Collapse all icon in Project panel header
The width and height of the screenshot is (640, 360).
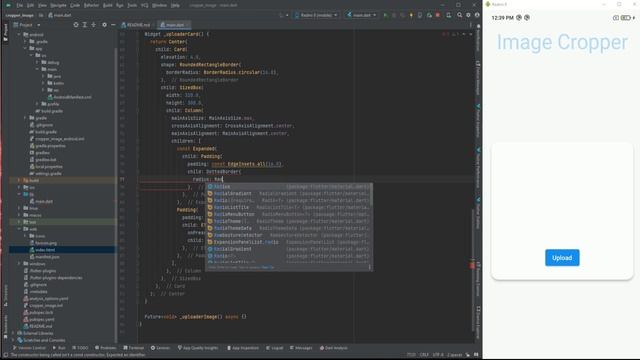click(x=93, y=25)
